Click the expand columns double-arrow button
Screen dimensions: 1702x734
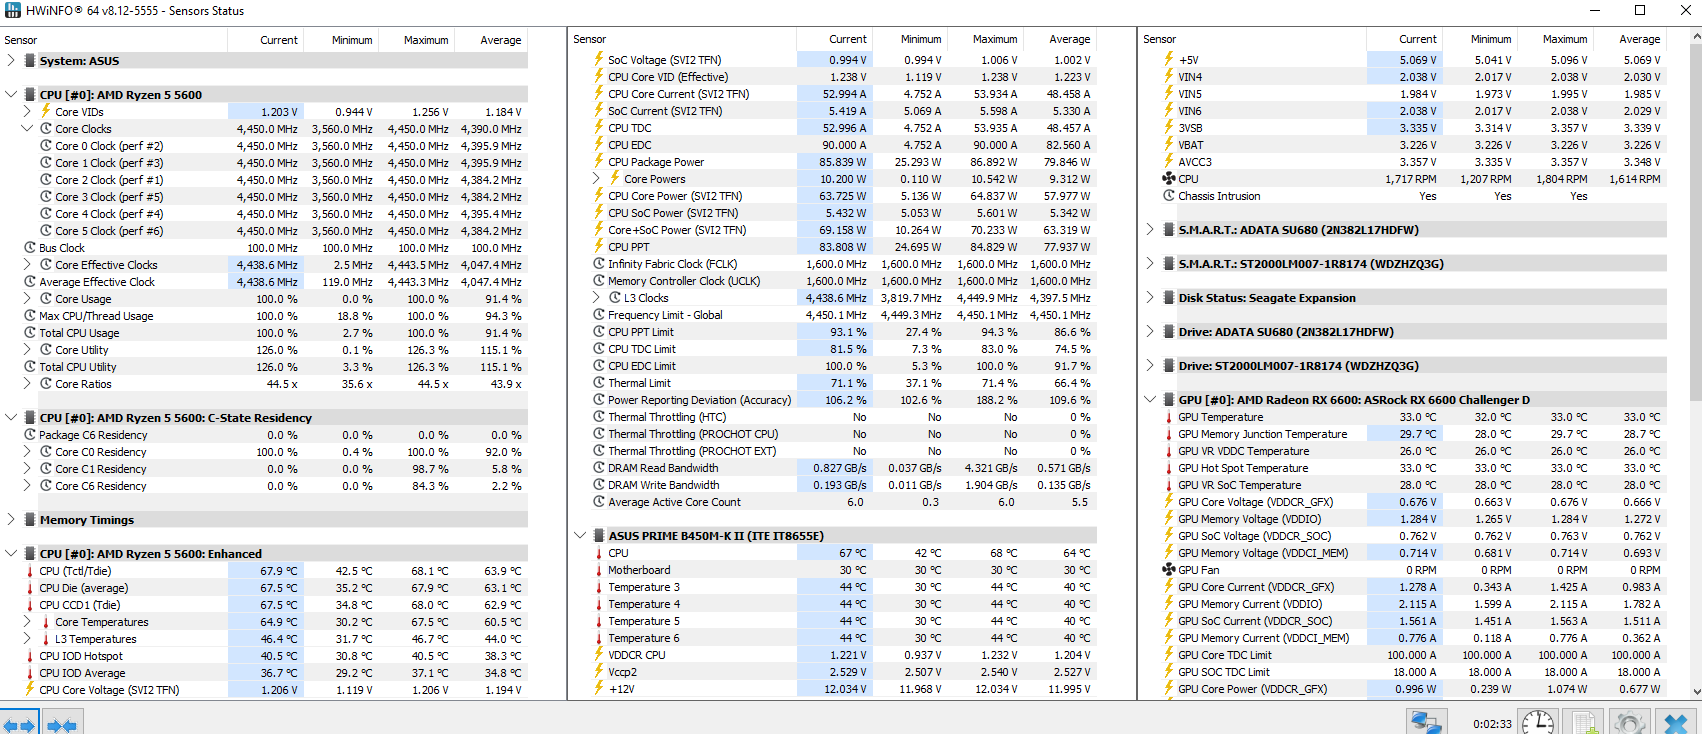pos(19,723)
